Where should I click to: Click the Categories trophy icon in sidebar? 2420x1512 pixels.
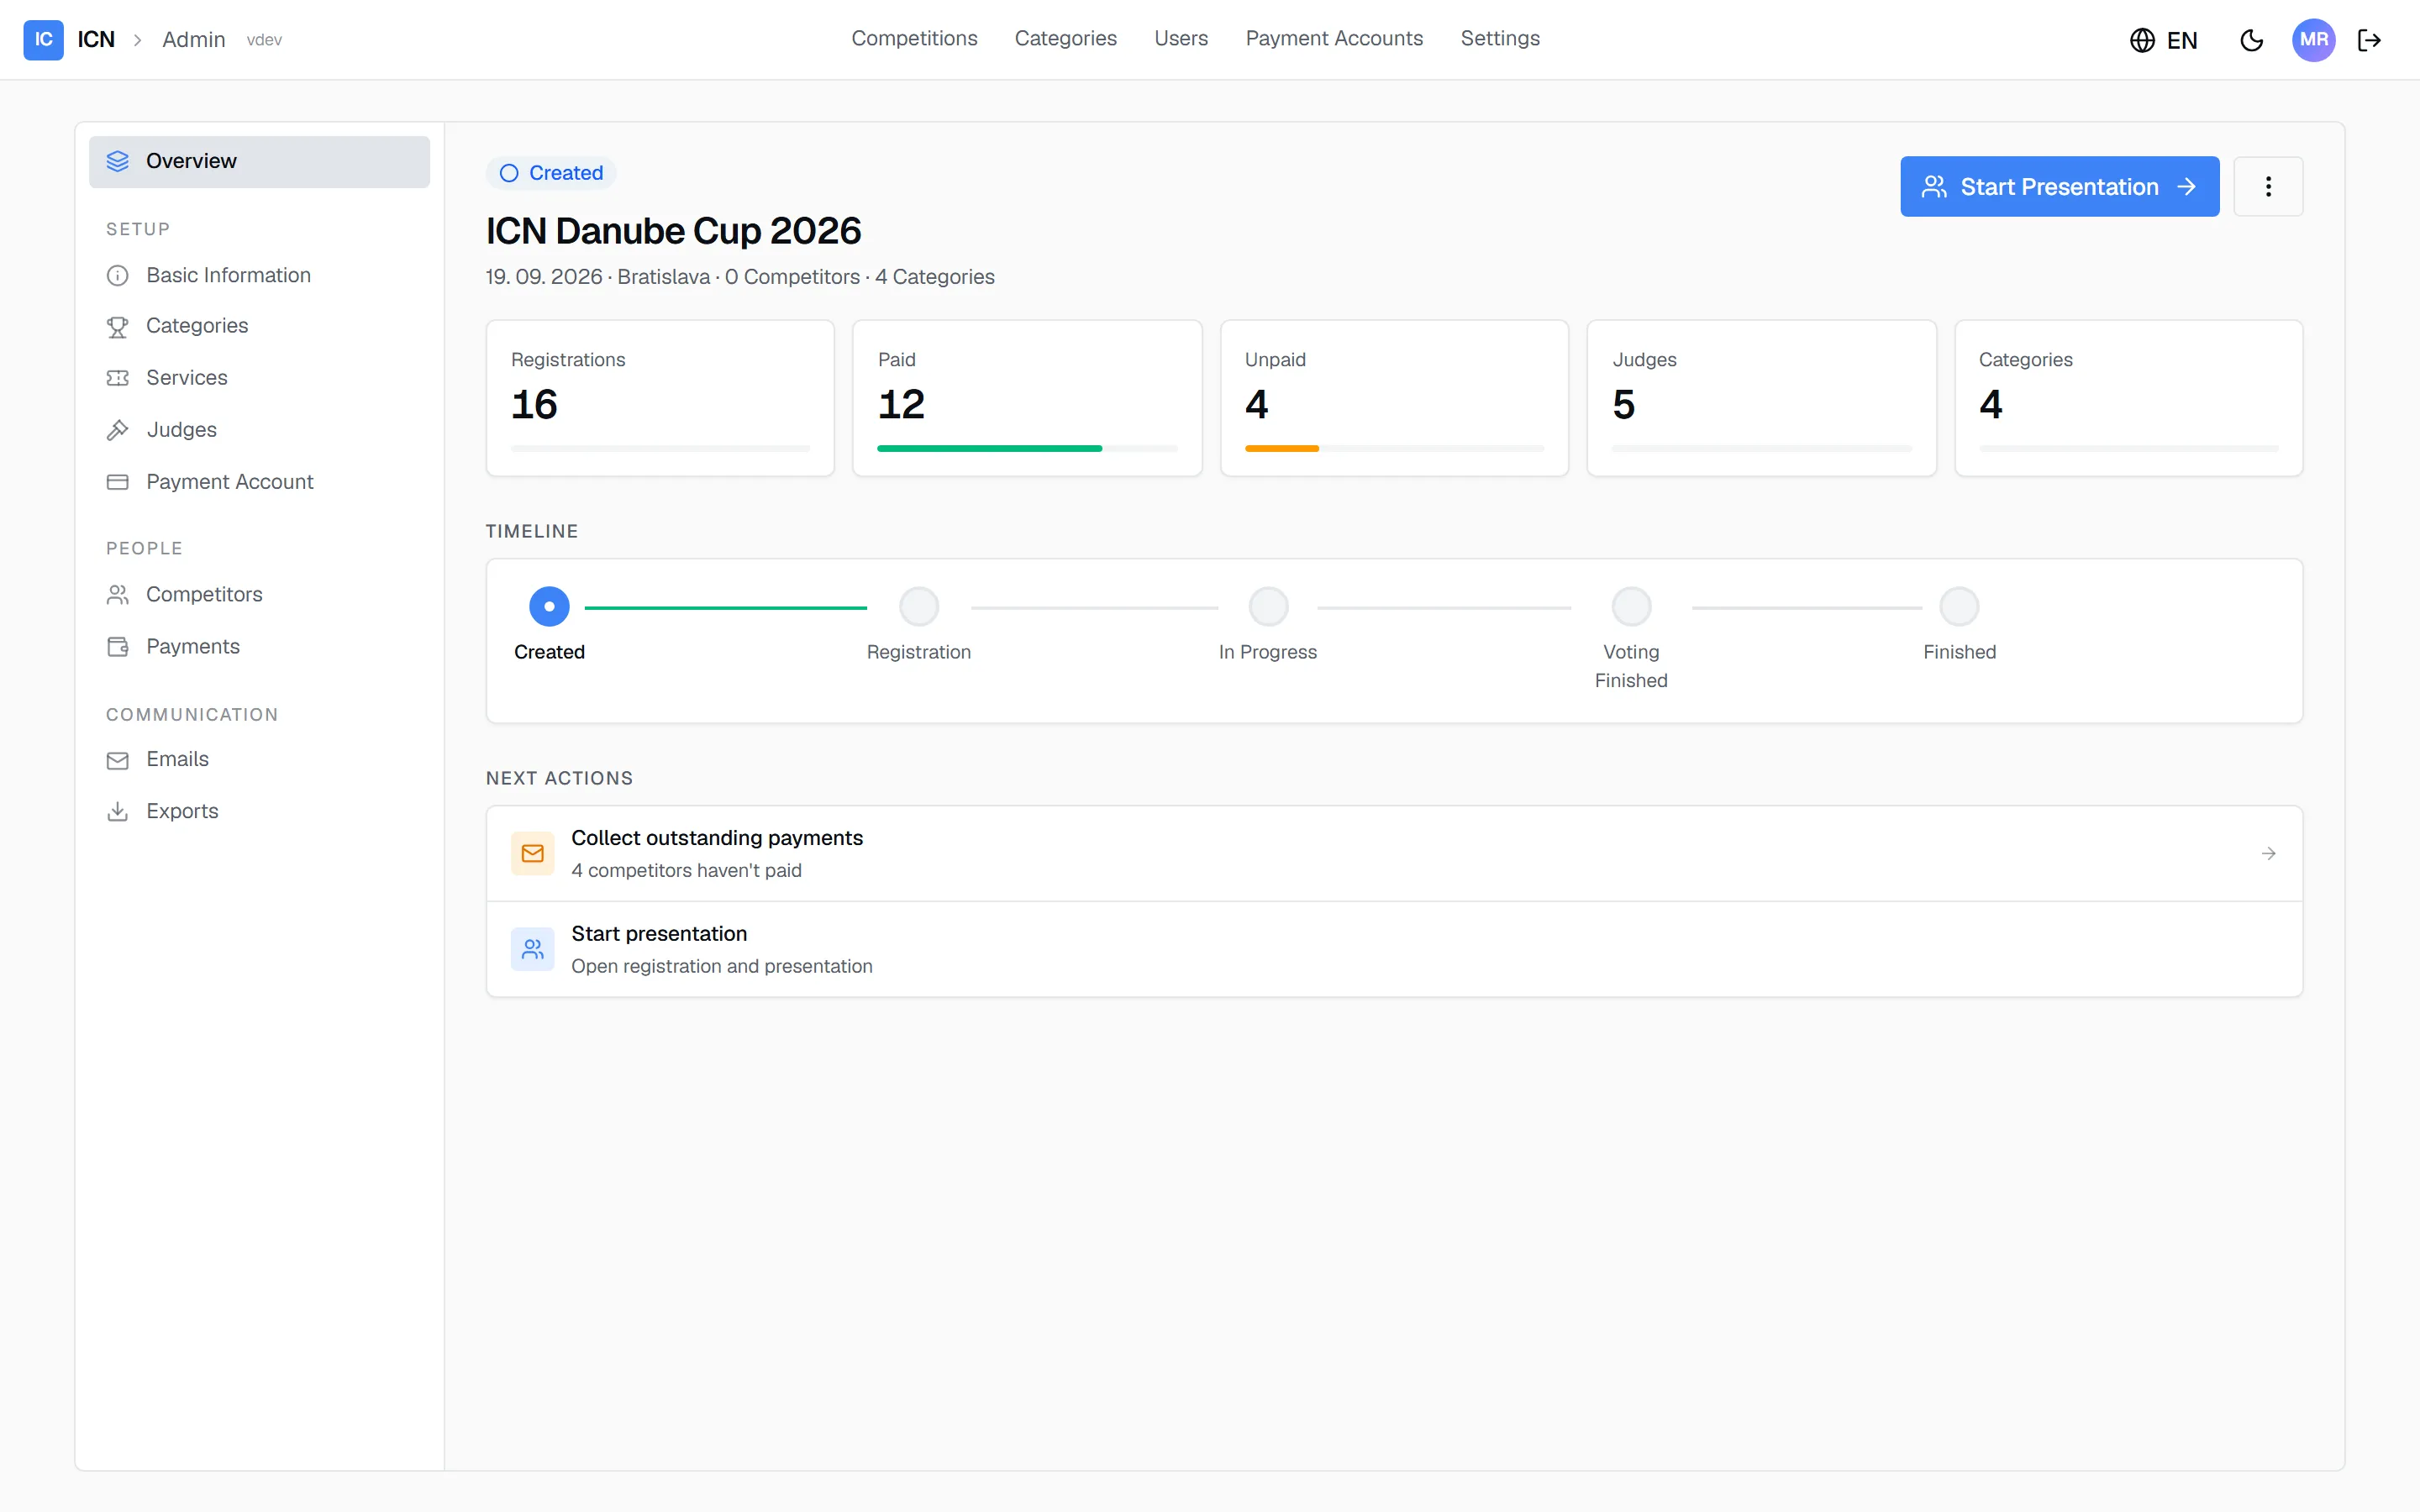[x=118, y=326]
